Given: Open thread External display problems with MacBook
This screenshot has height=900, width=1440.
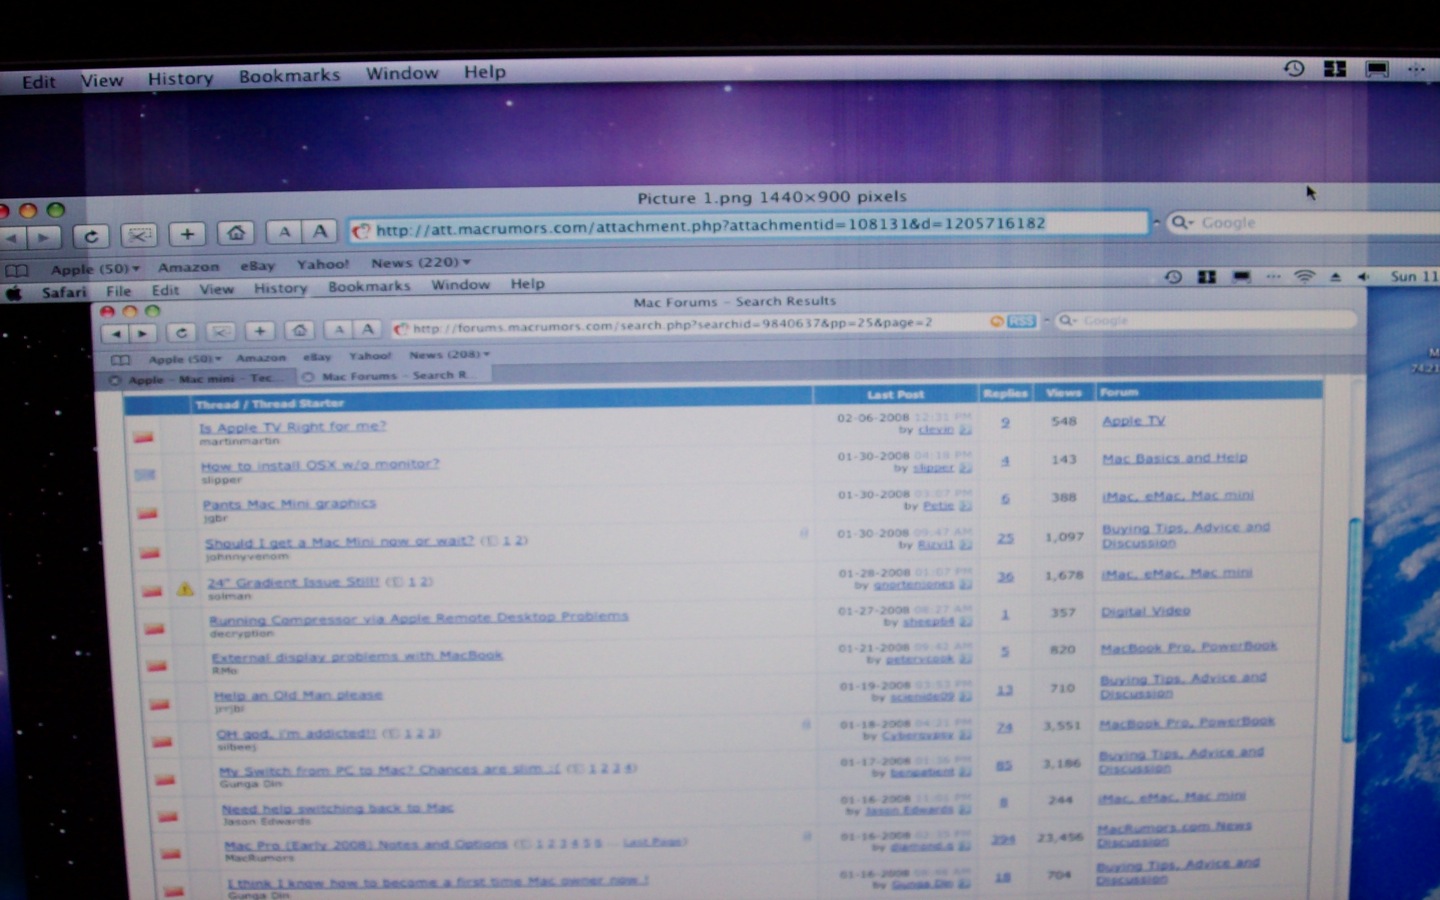Looking at the screenshot, I should 358,657.
